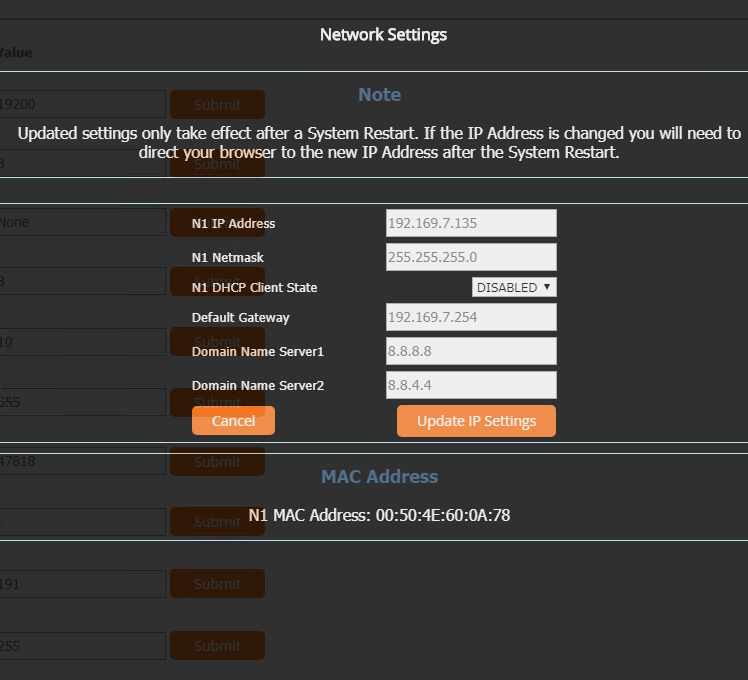Edit the Domain Name Server2 field

471,385
